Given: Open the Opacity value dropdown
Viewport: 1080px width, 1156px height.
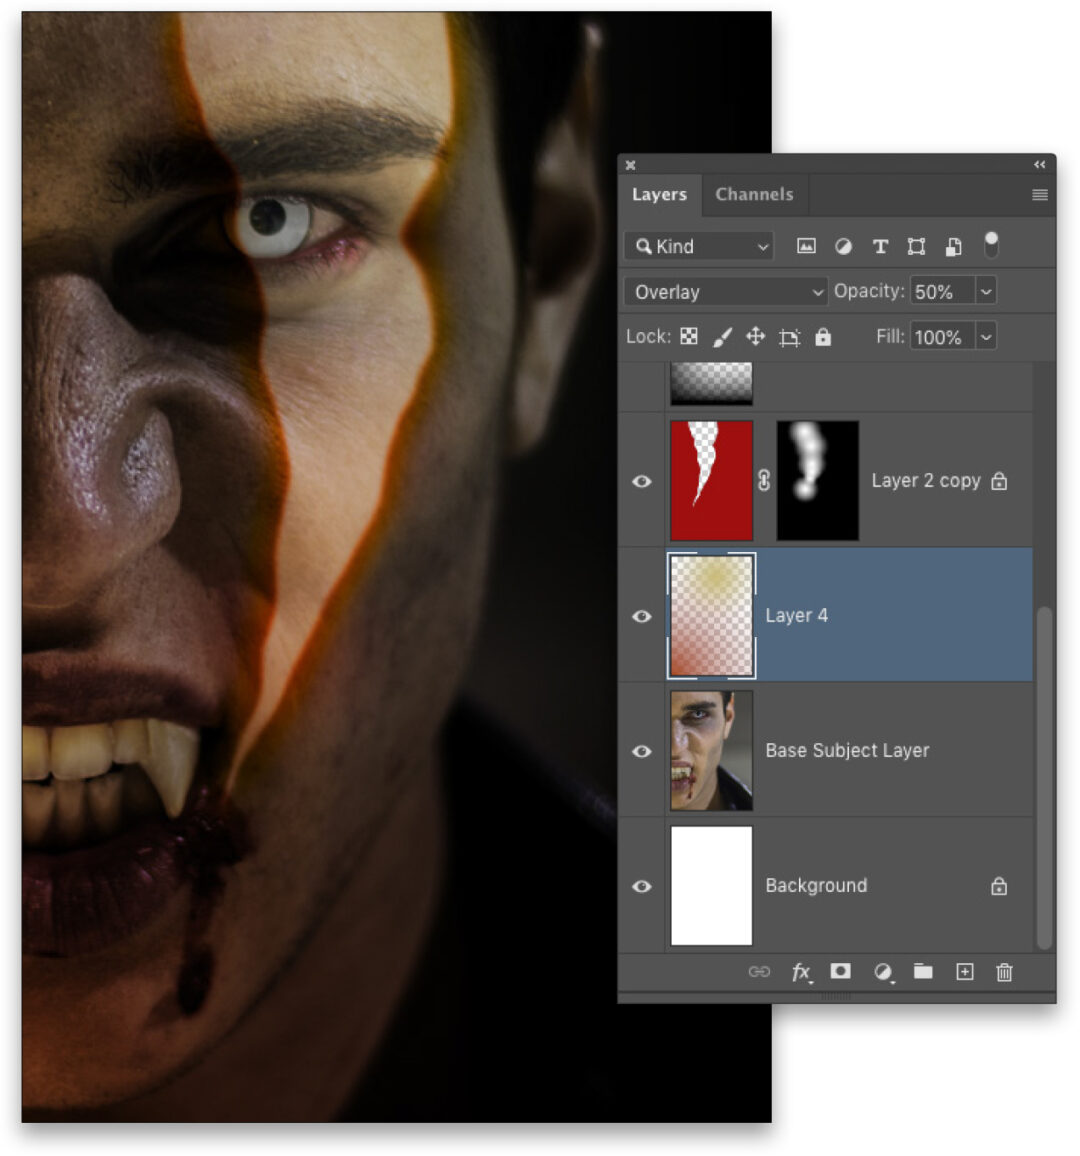Looking at the screenshot, I should pos(986,291).
